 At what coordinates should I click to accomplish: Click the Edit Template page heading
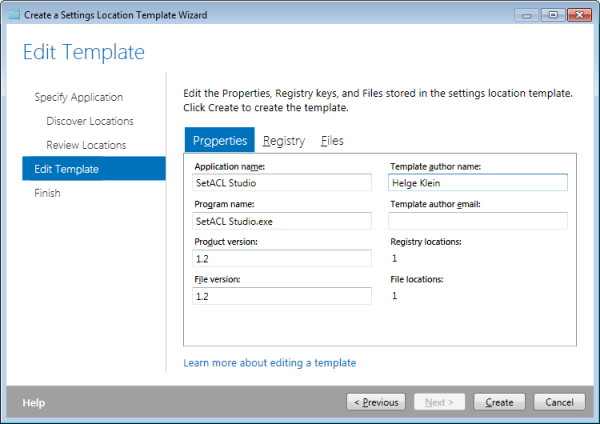coord(84,52)
